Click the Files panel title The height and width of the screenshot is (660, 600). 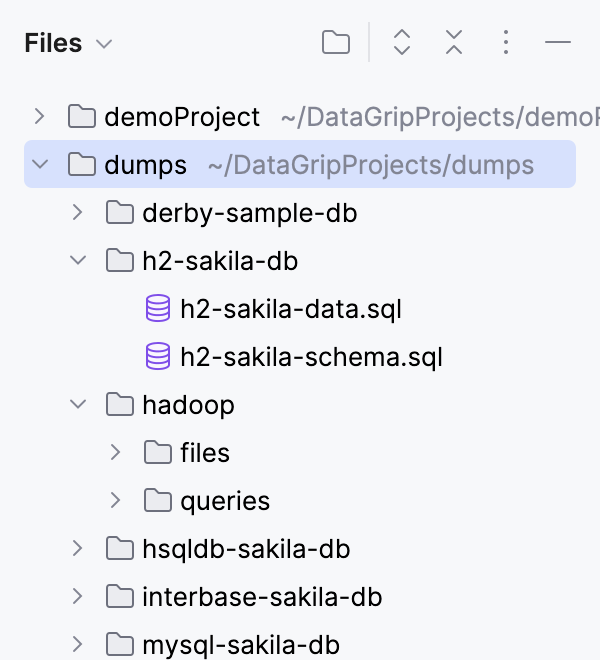(x=53, y=43)
